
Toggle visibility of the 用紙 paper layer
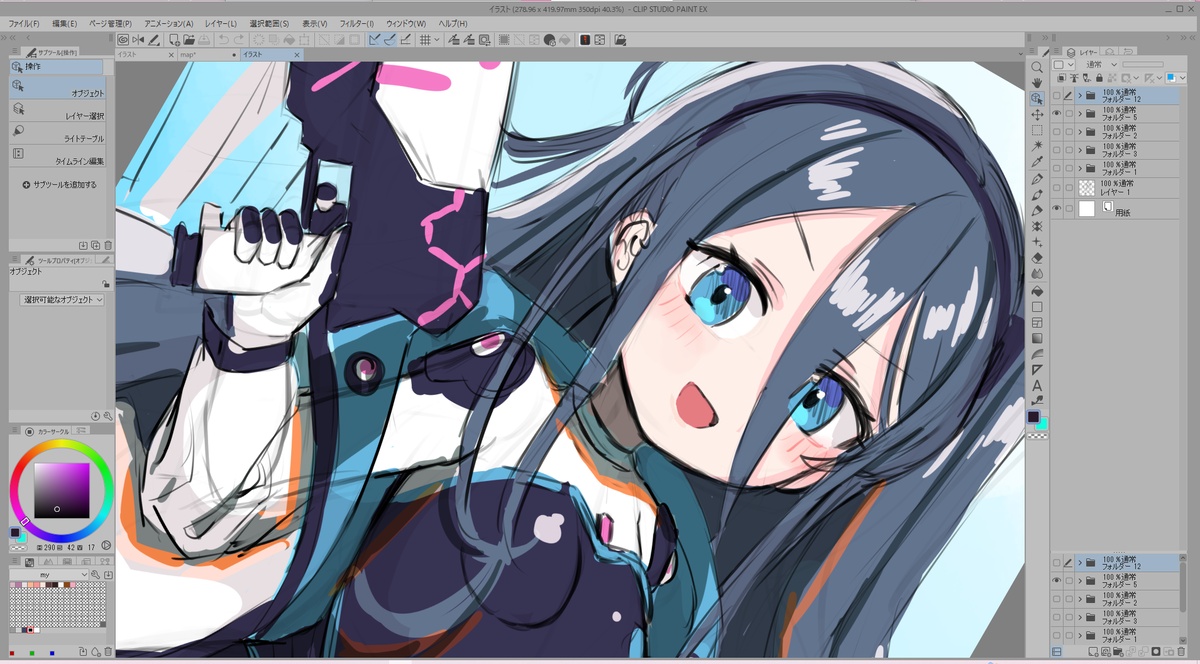[1056, 209]
